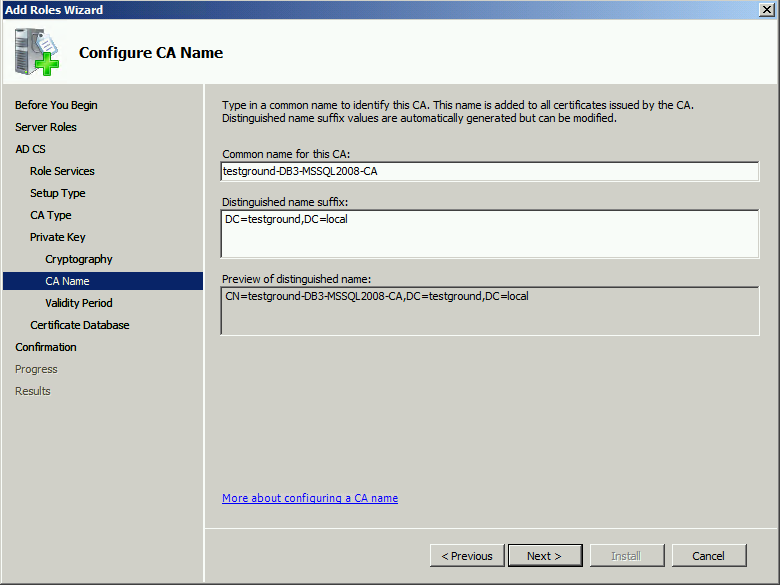The width and height of the screenshot is (780, 585).
Task: Click the server roles wizard icon
Action: click(36, 52)
